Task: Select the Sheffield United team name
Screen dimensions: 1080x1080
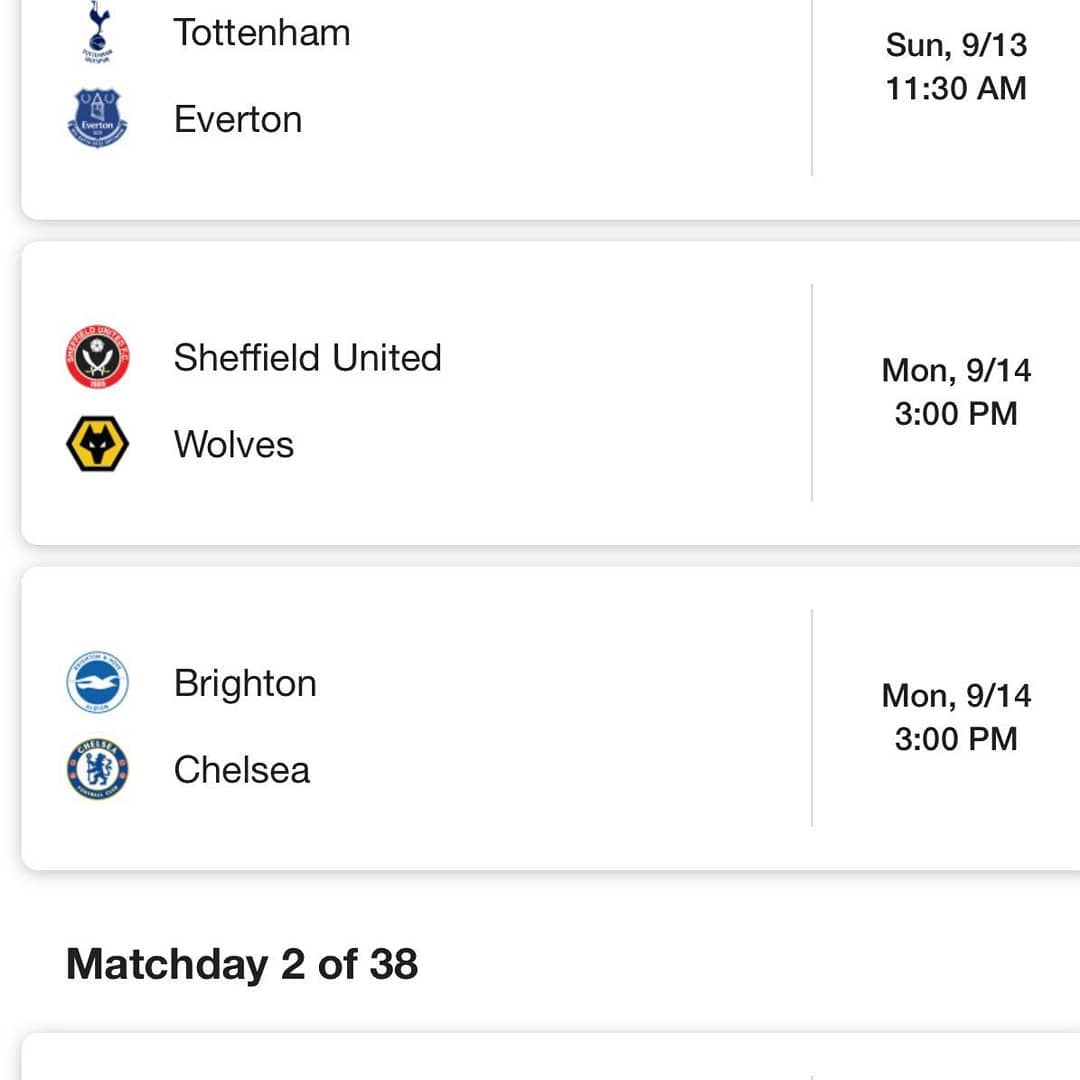Action: click(x=307, y=357)
